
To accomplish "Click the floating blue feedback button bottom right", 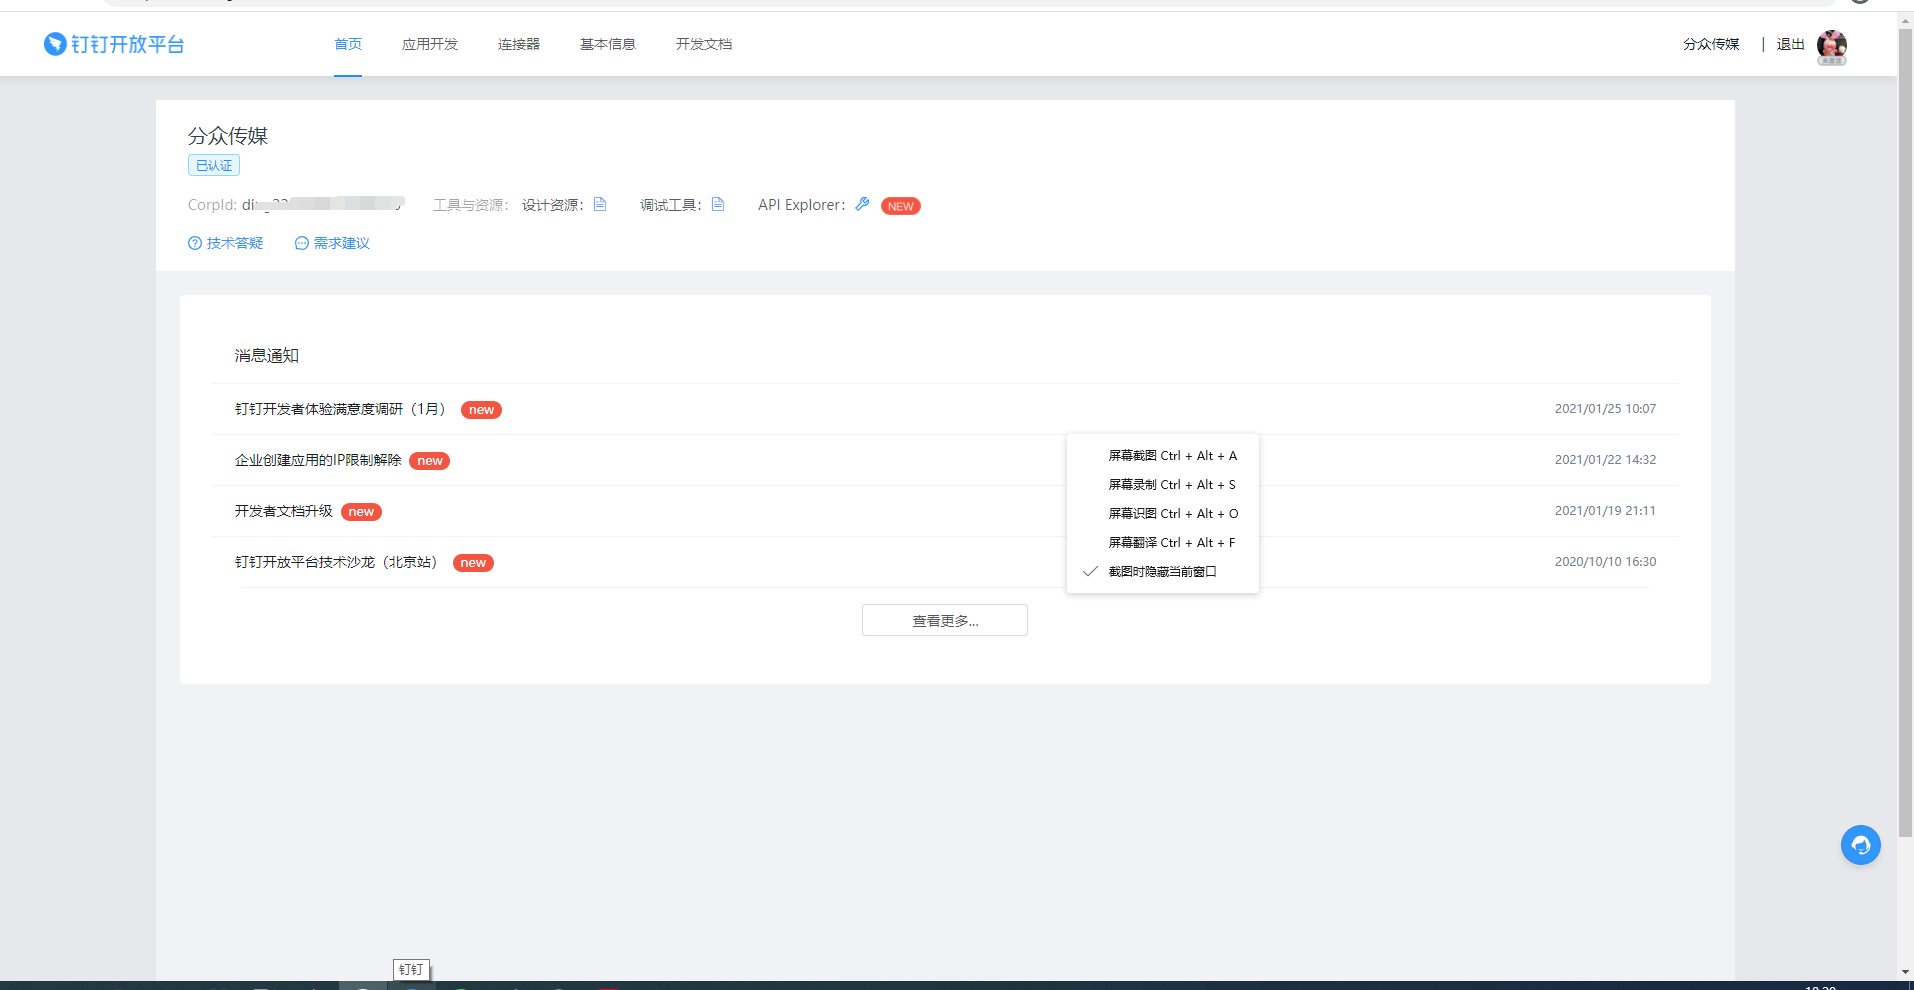I will pos(1860,845).
